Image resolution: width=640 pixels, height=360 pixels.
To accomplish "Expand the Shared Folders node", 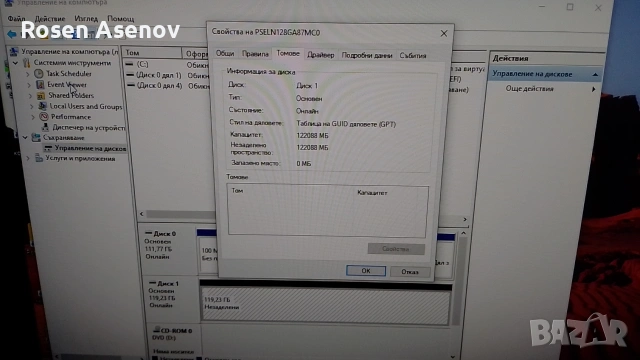I will click(x=30, y=96).
